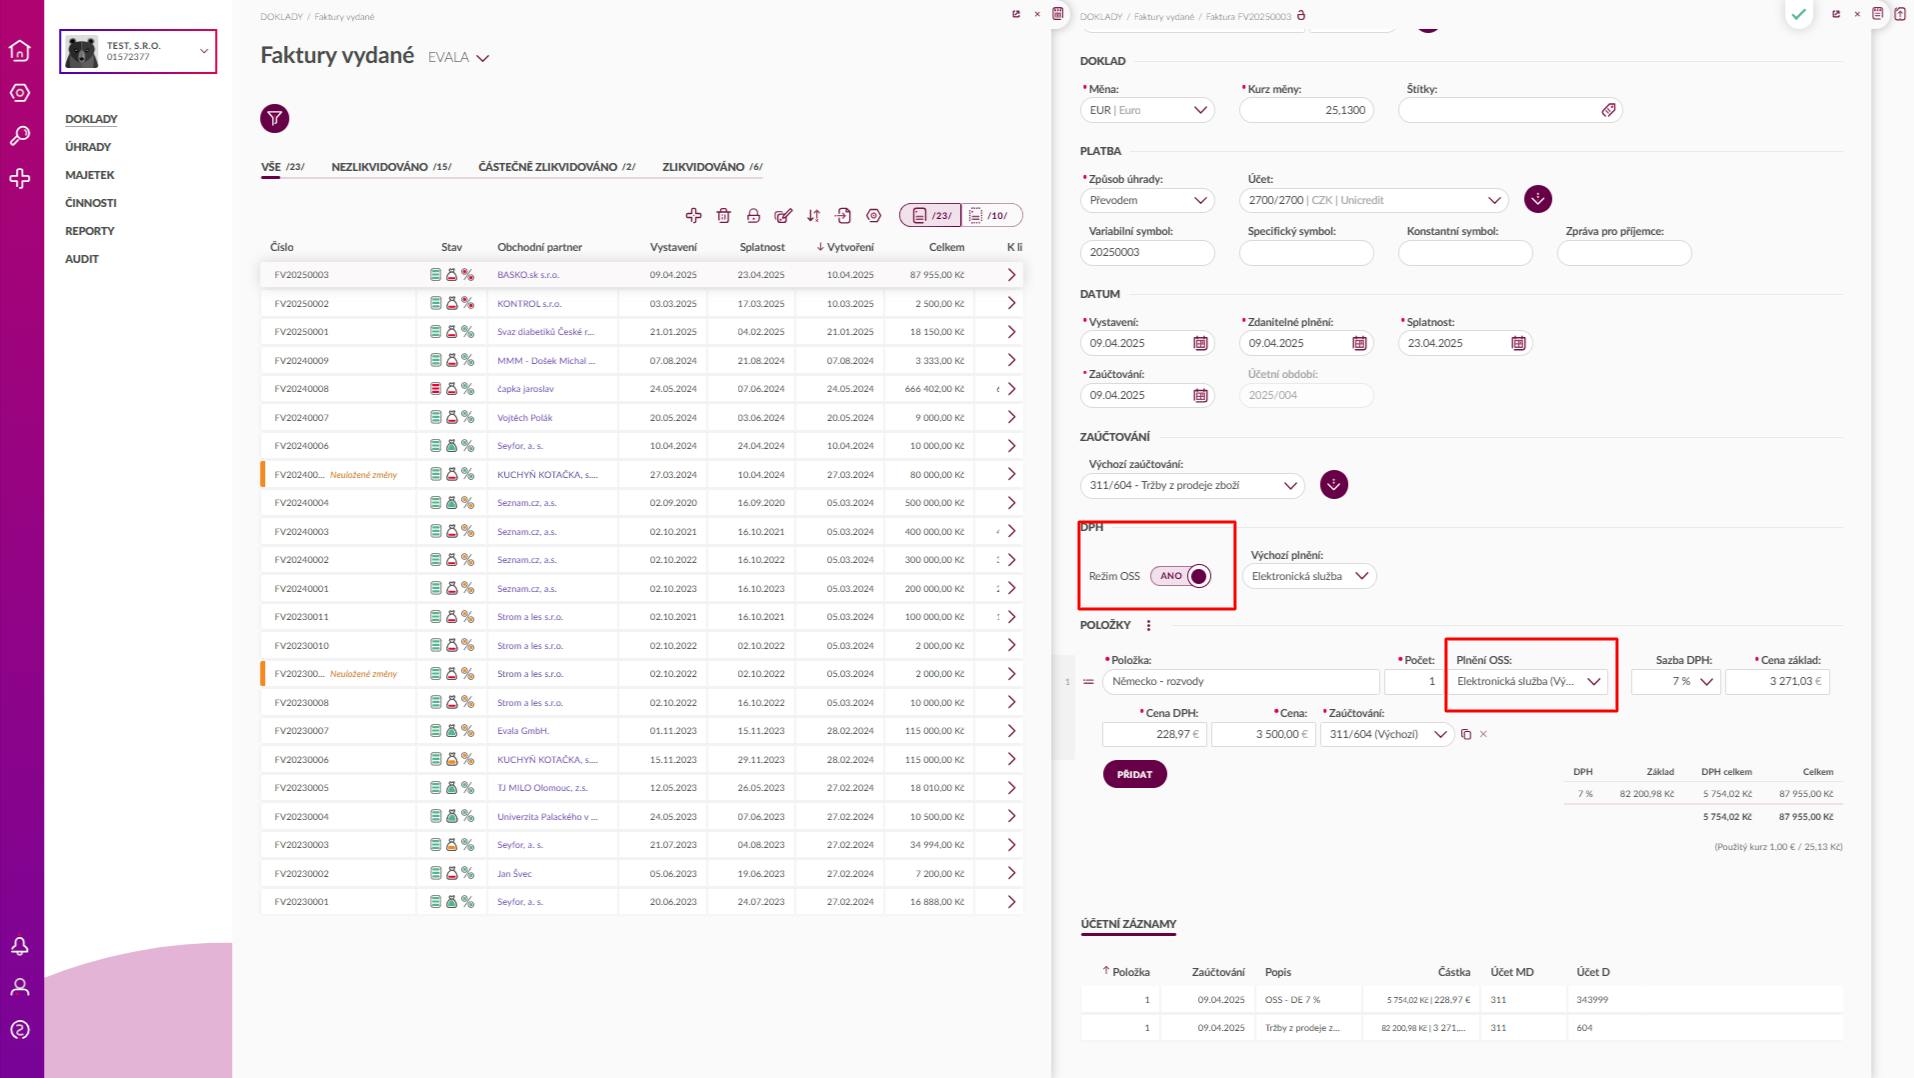Open notifications bell in the left sidebar
The height and width of the screenshot is (1078, 1914).
20,946
